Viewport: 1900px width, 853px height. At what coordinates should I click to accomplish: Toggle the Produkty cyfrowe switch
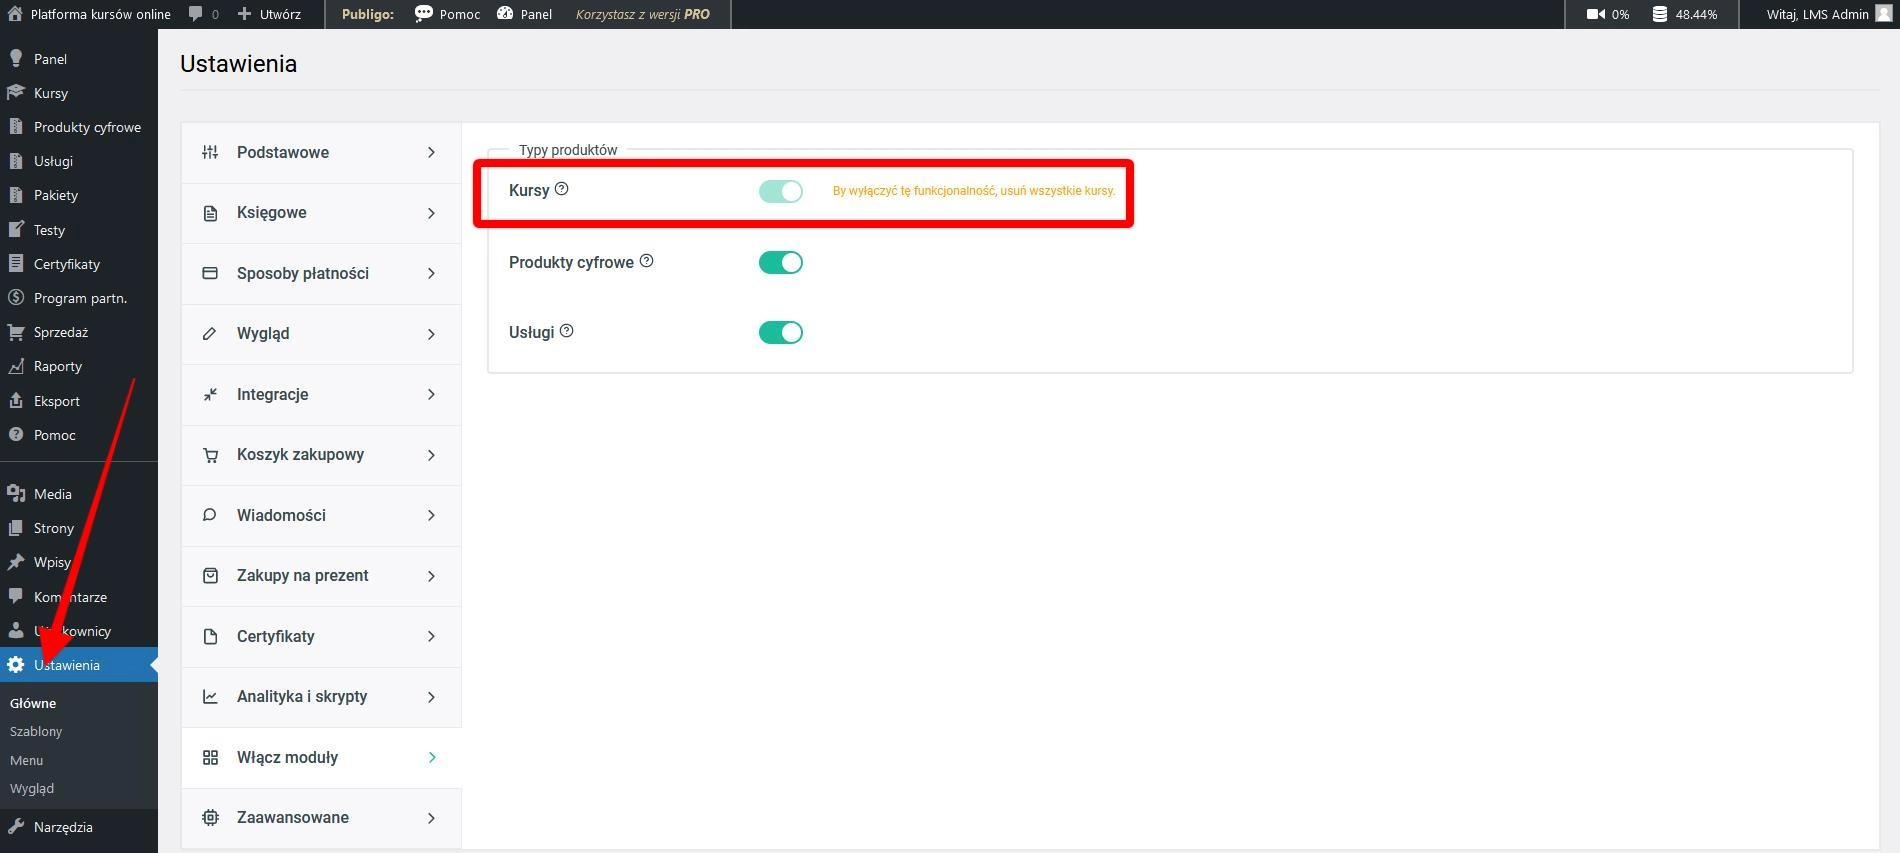coord(780,262)
